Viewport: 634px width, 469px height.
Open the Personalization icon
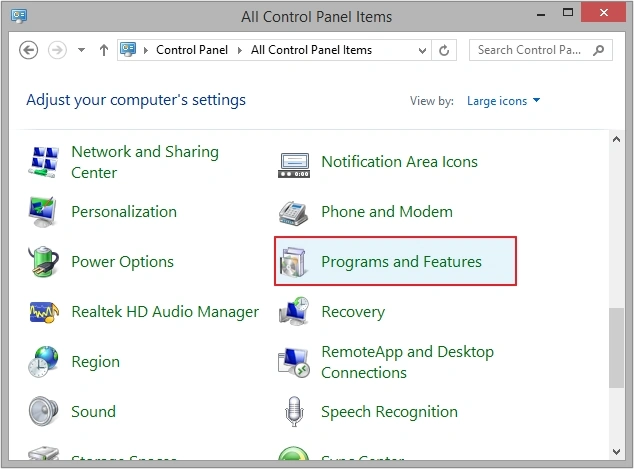[44, 212]
